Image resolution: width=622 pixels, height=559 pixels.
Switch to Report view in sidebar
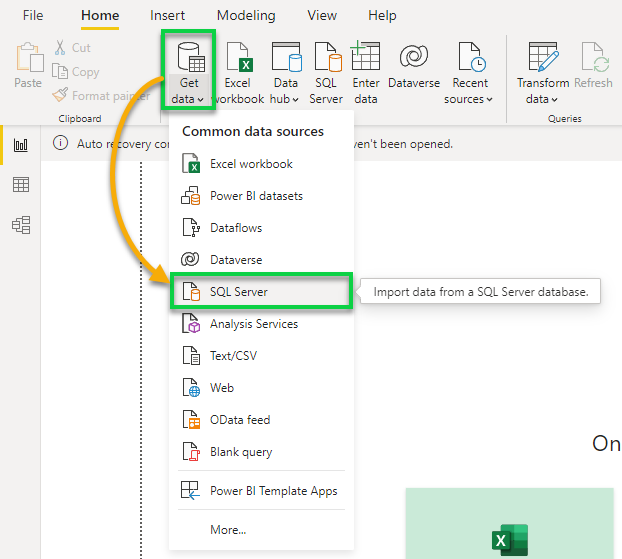[x=21, y=145]
